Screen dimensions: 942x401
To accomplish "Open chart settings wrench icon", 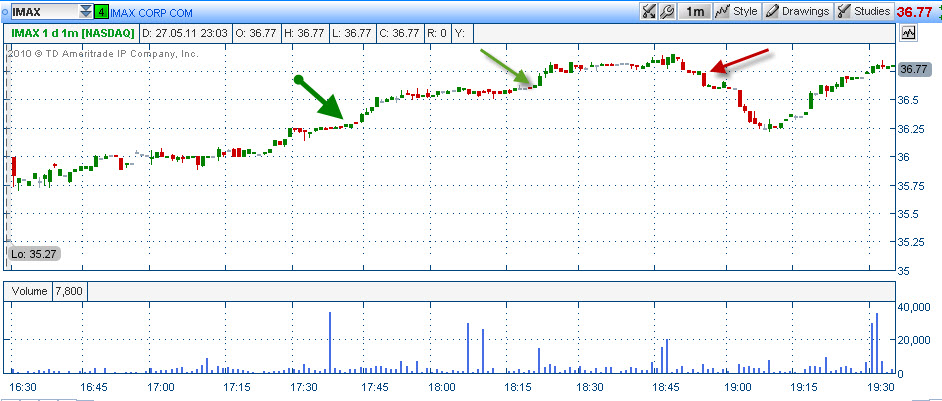I will pyautogui.click(x=666, y=11).
